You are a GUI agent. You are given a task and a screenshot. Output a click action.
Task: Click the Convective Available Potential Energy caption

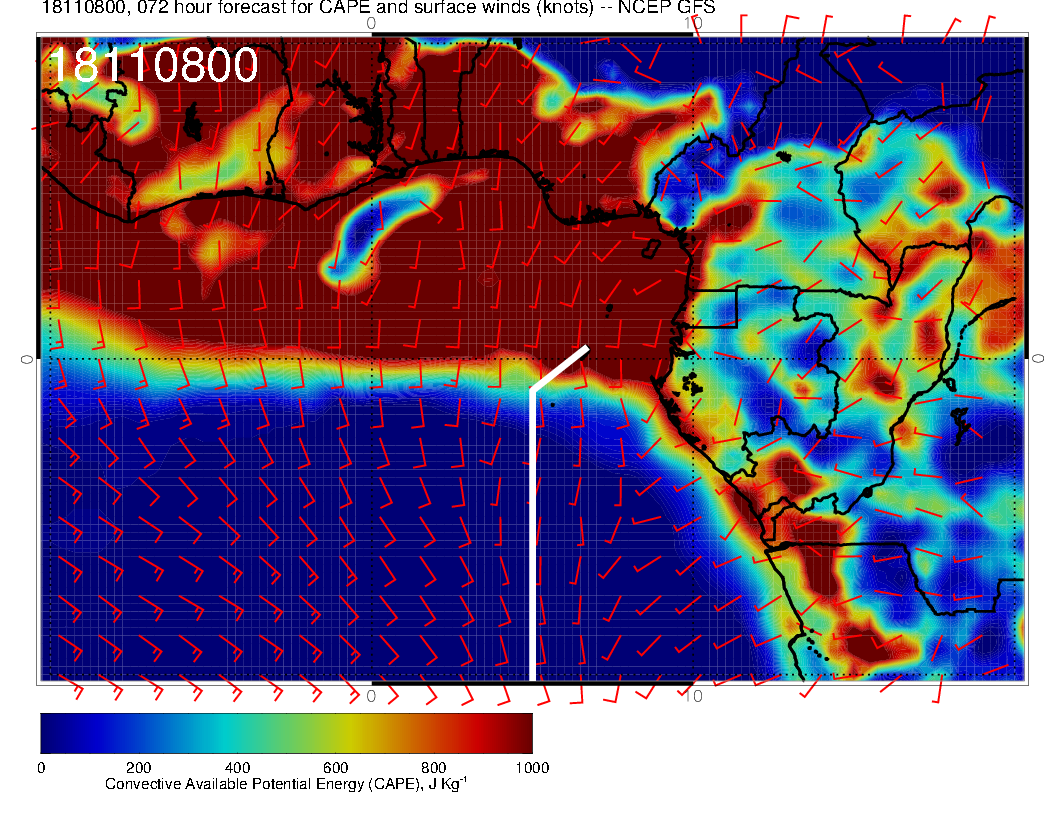pyautogui.click(x=285, y=784)
